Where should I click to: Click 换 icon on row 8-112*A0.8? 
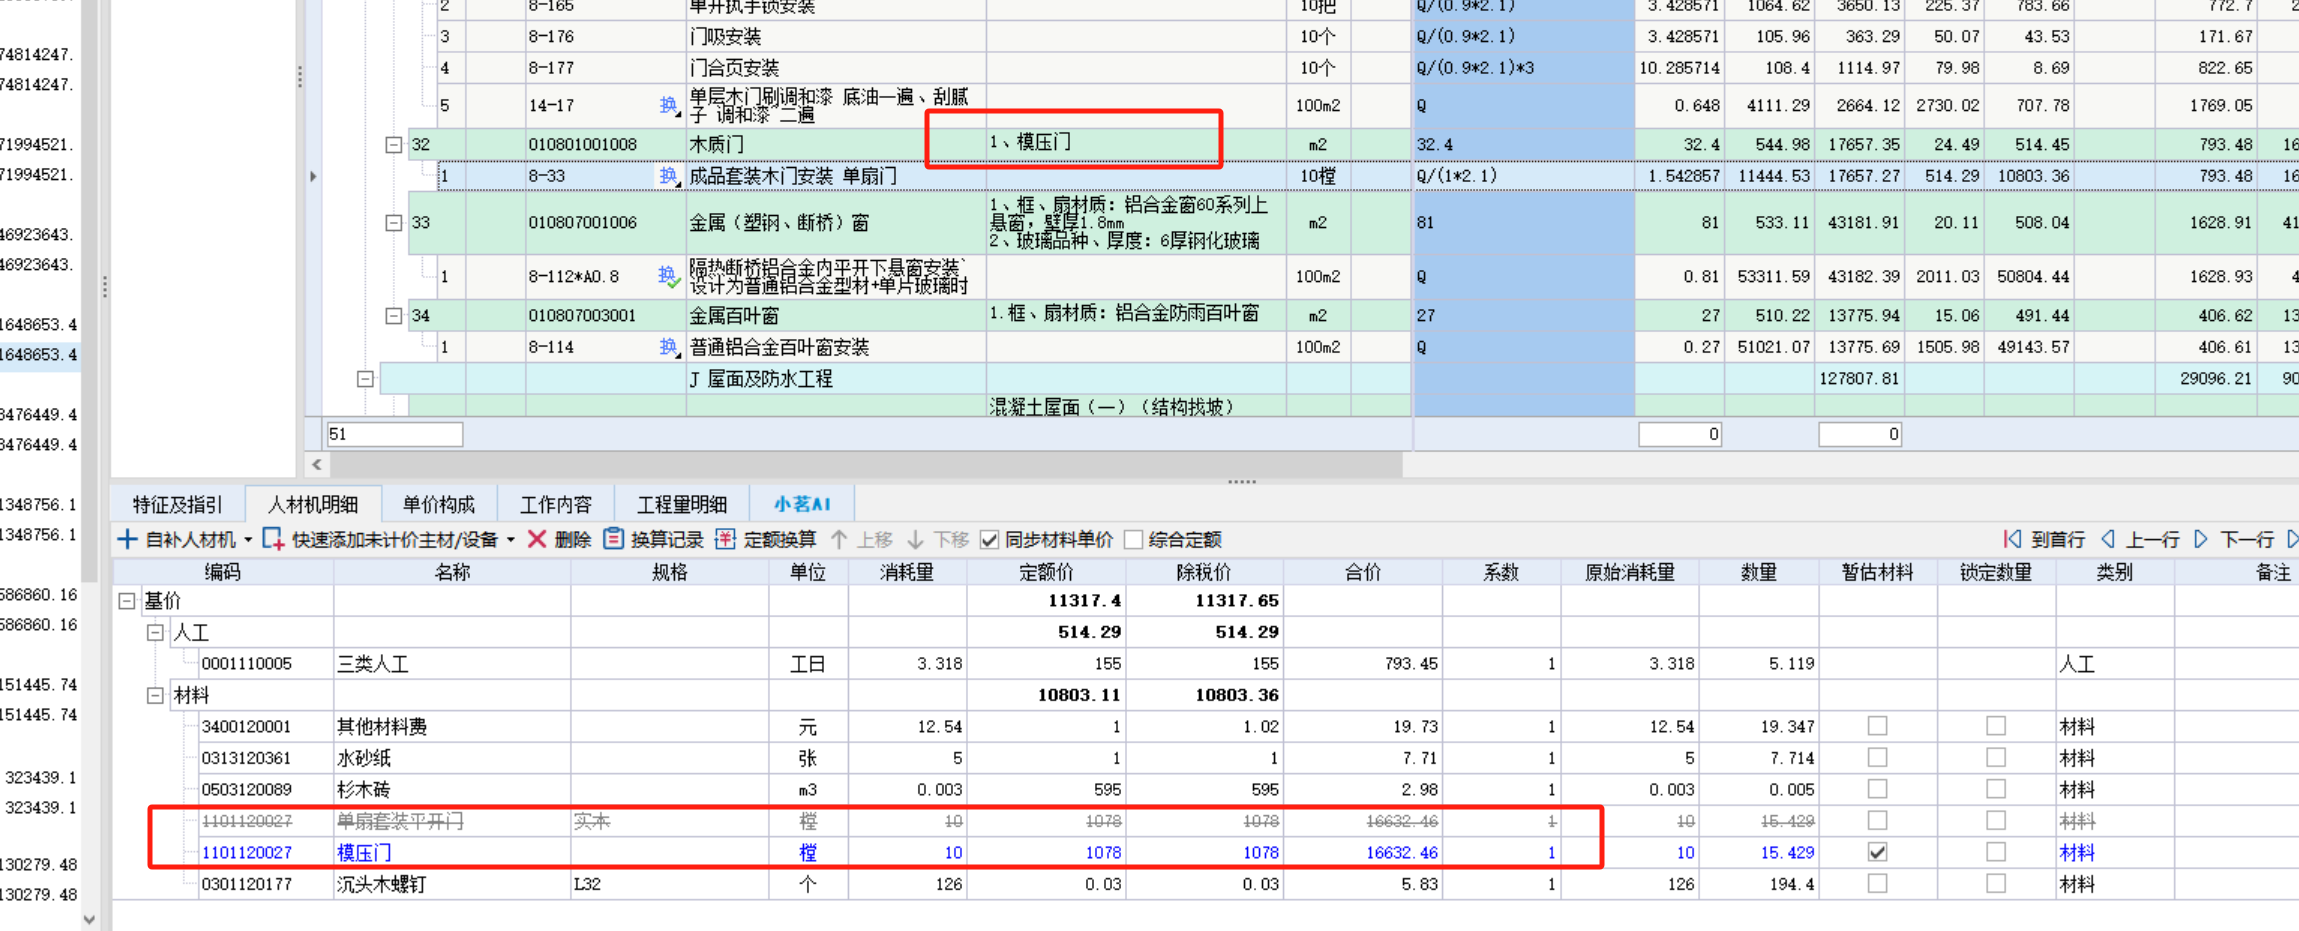668,276
